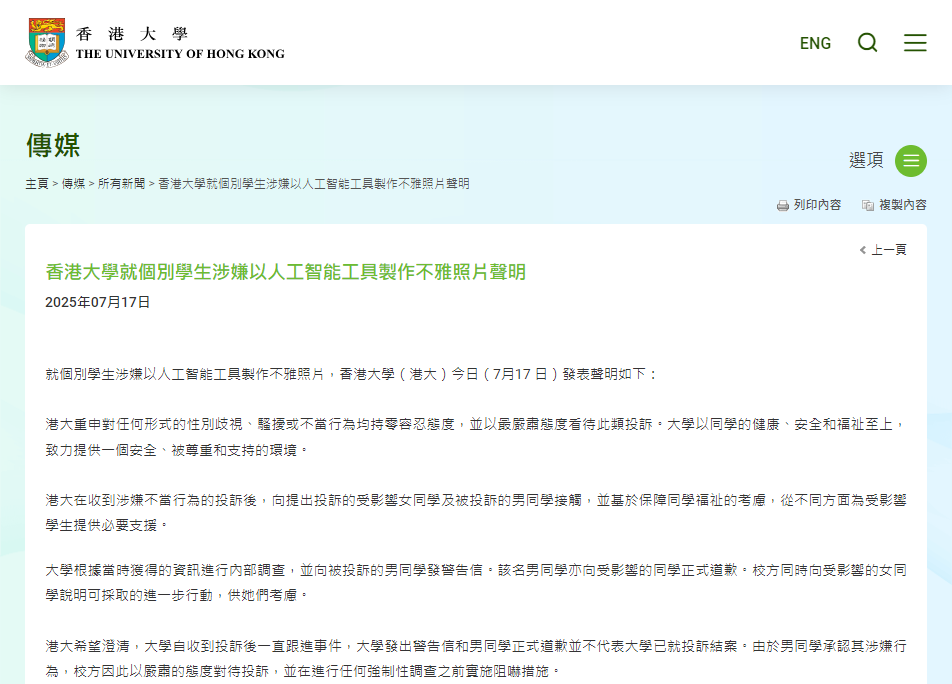Click the green circular 選項 menu button
The height and width of the screenshot is (684, 952).
click(x=910, y=161)
